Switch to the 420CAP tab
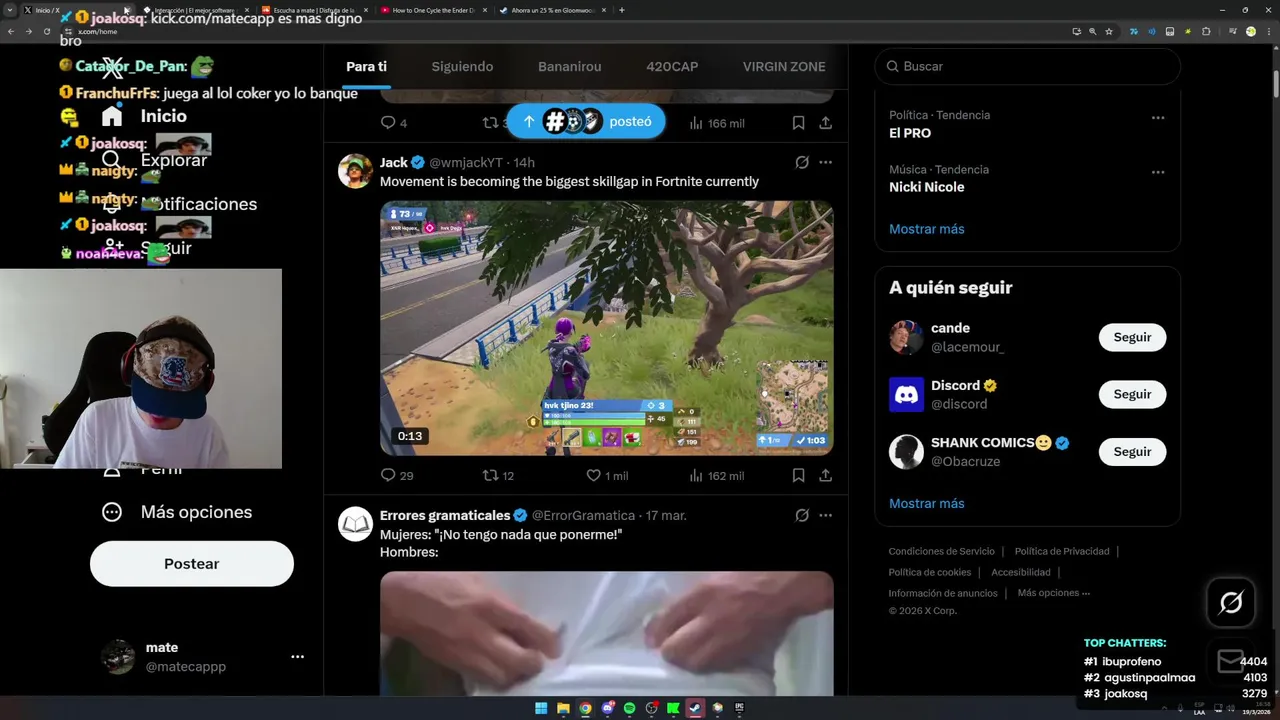Viewport: 1280px width, 720px height. coord(672,67)
